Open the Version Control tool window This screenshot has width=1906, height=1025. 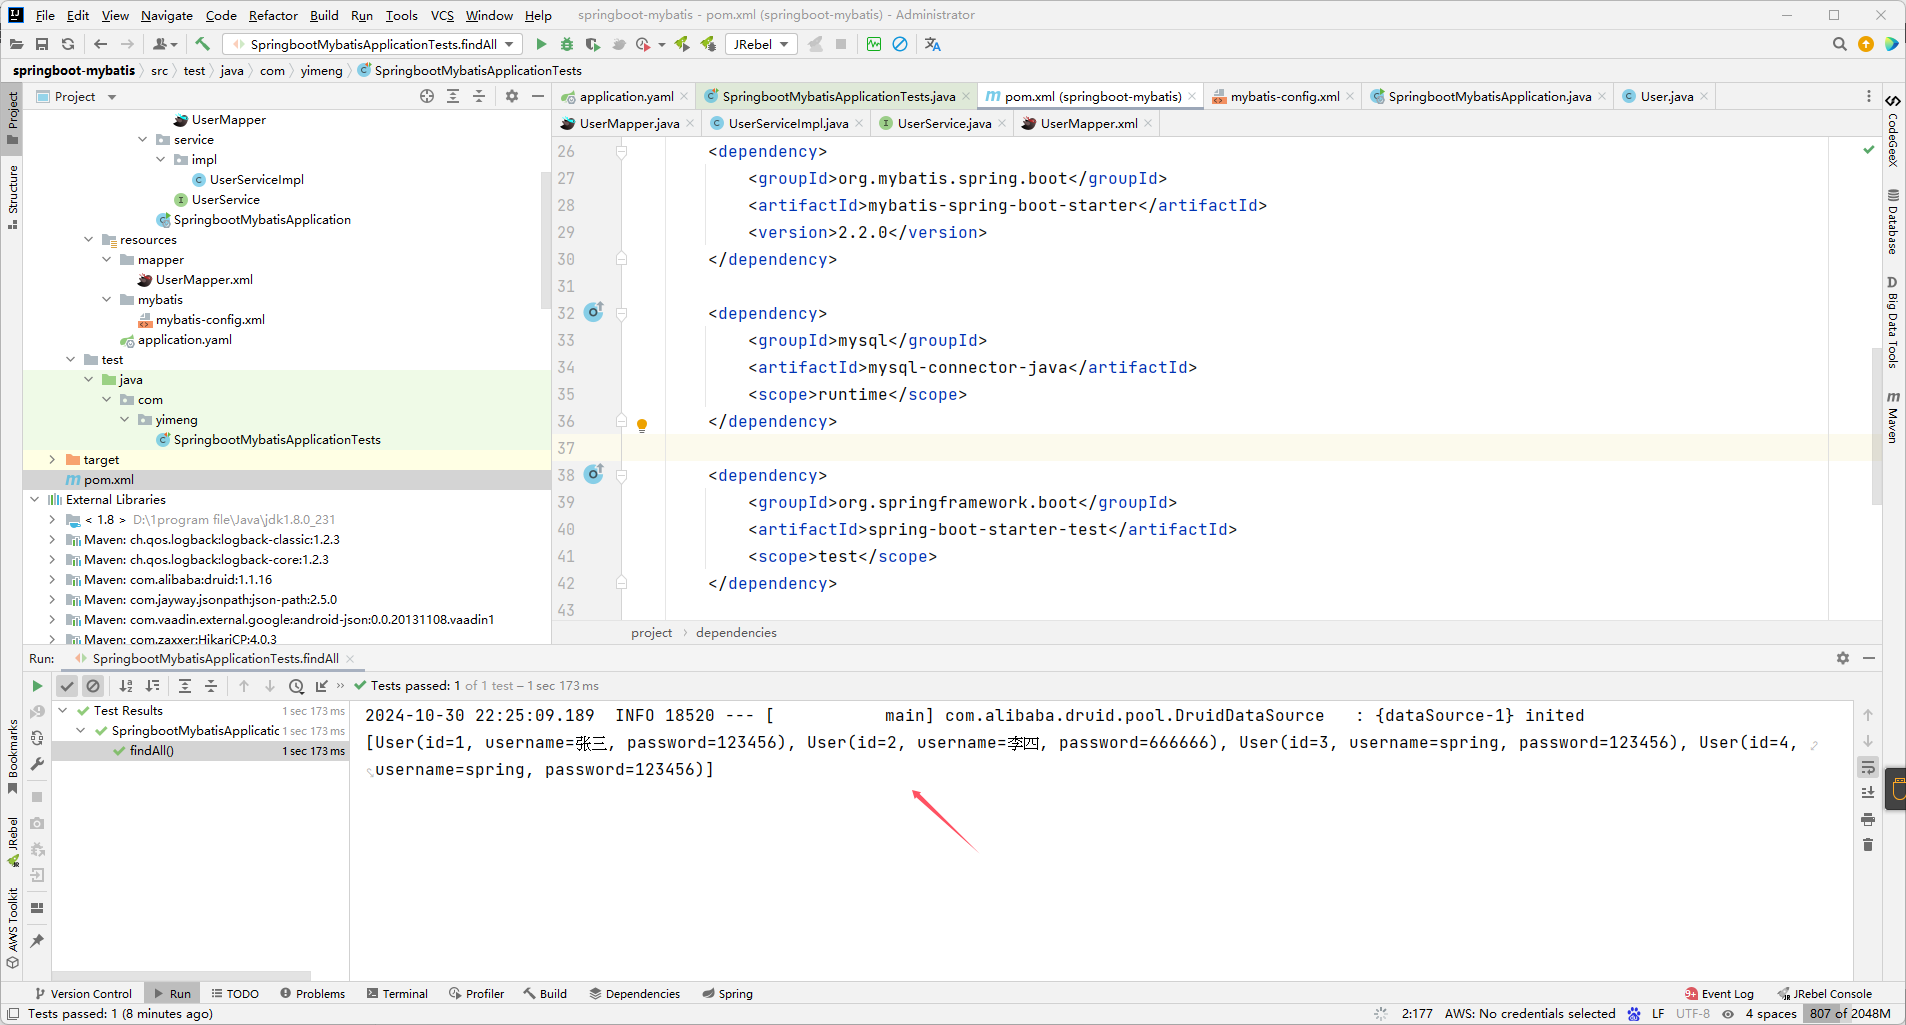click(x=83, y=994)
